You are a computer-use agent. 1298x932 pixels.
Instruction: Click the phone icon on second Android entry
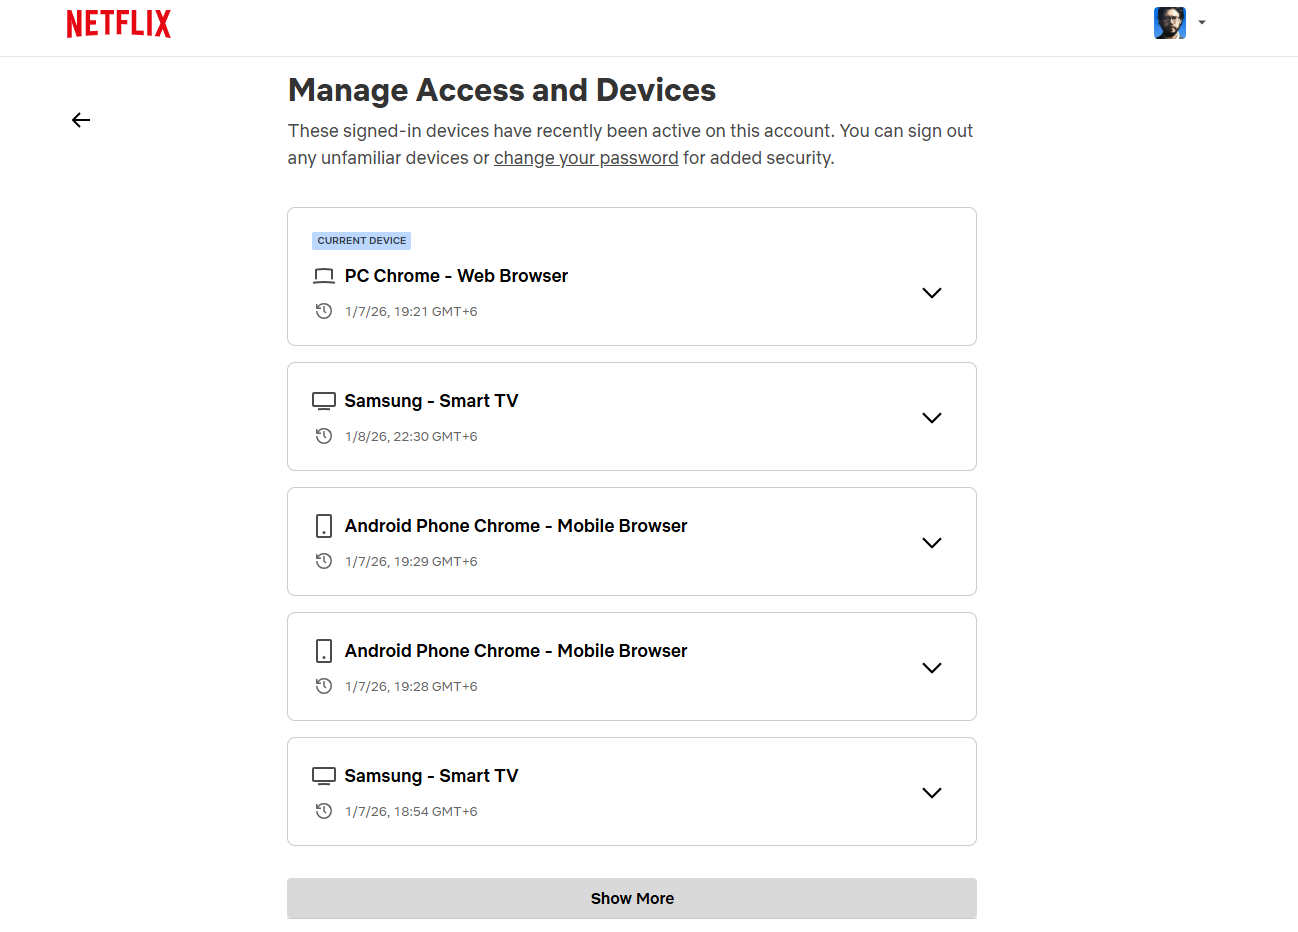coord(323,650)
